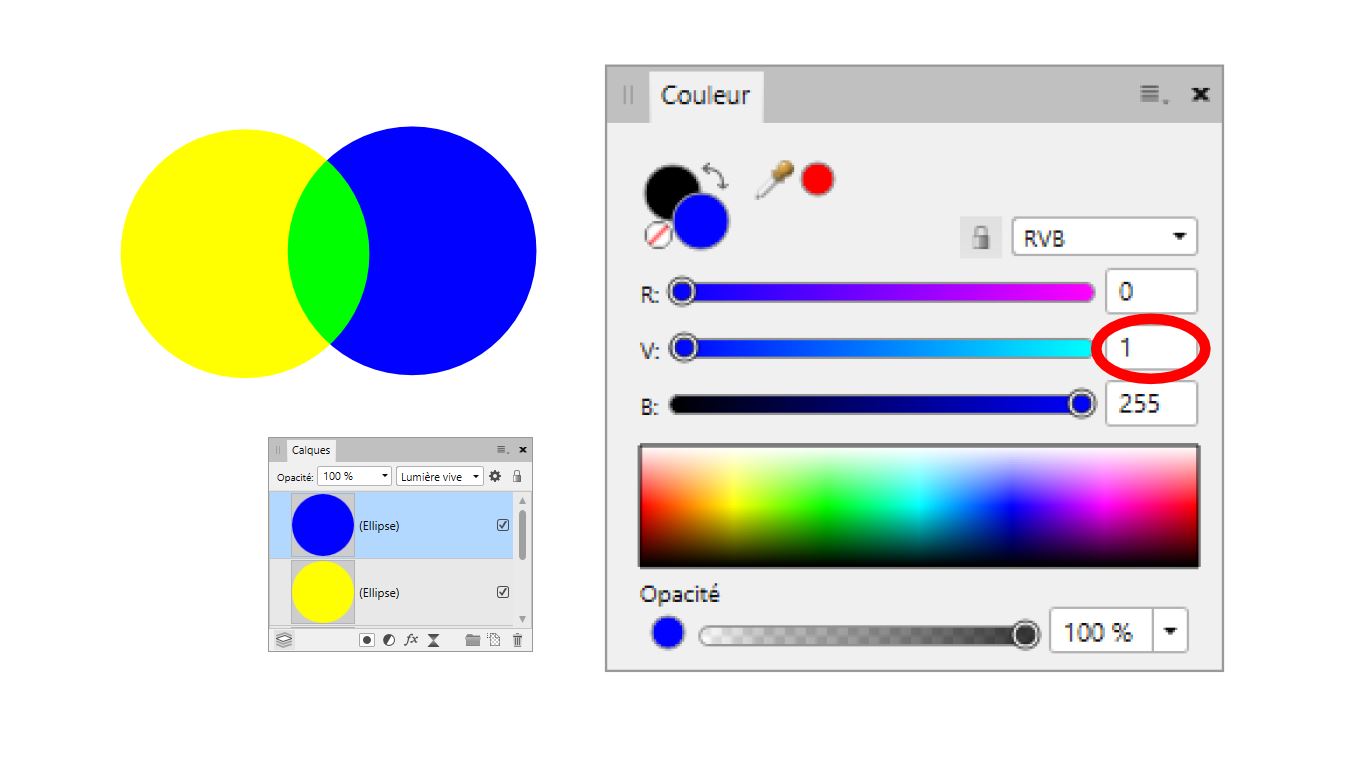
Task: Click the Couleur opacity 100 % field
Action: pos(1101,632)
